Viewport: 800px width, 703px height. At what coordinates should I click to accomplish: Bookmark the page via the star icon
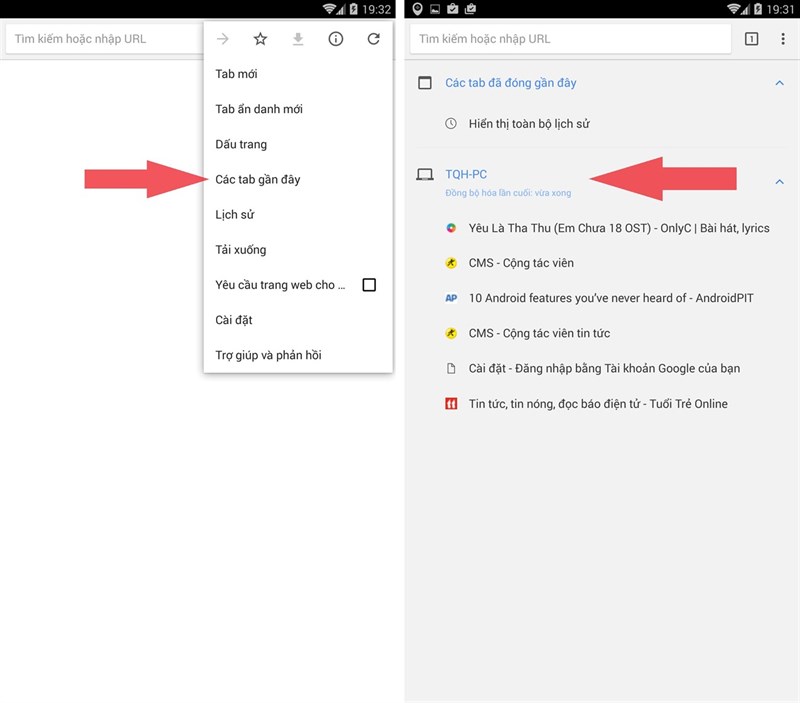259,38
